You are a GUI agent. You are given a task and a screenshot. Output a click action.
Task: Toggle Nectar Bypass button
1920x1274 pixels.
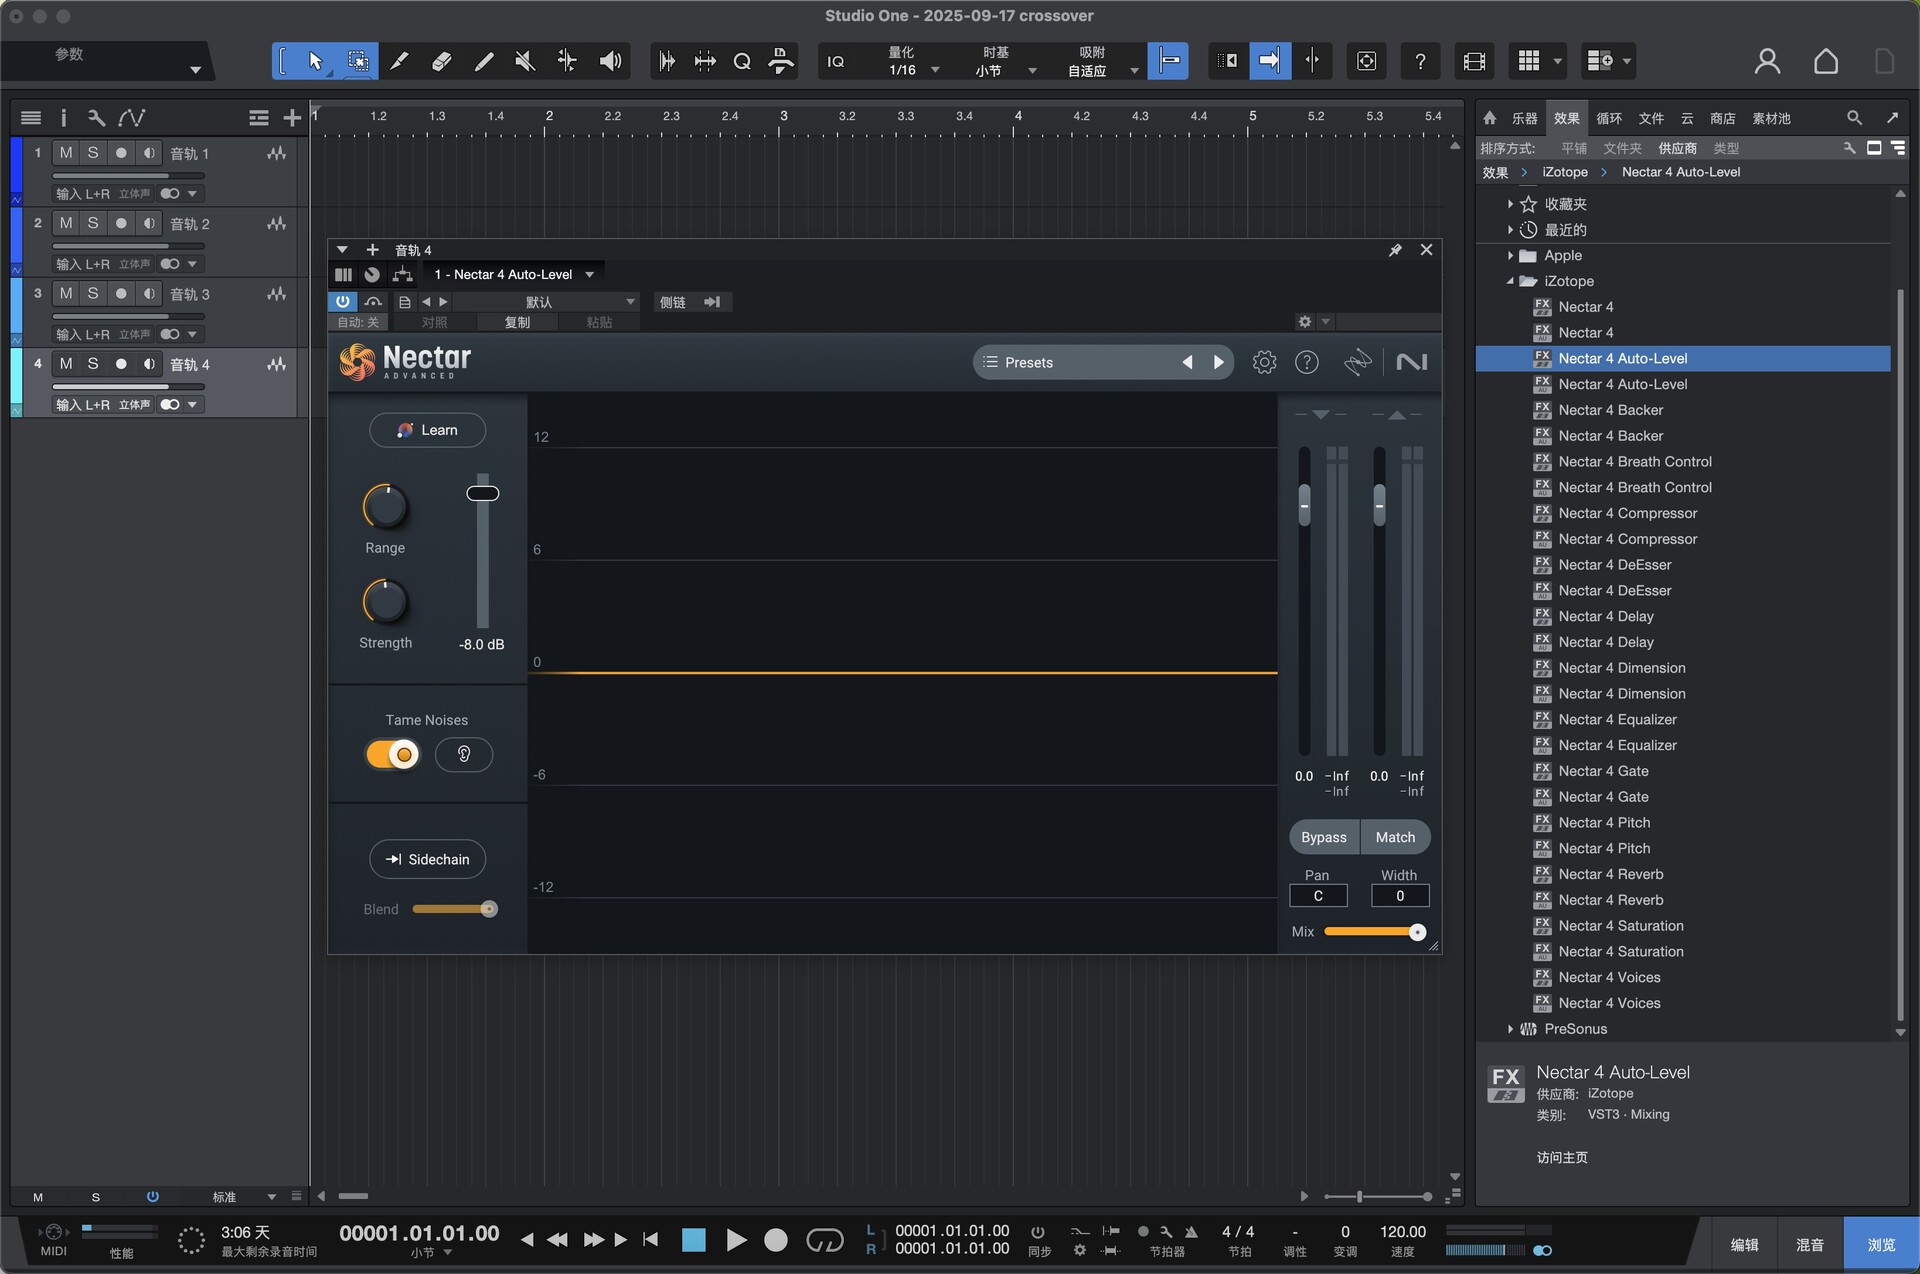click(x=1324, y=837)
